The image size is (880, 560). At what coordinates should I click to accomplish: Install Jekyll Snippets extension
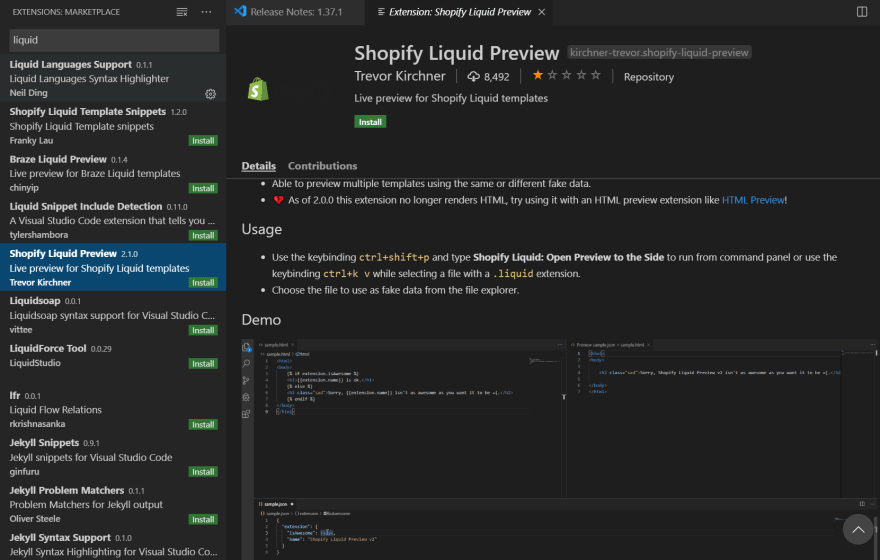coord(203,472)
